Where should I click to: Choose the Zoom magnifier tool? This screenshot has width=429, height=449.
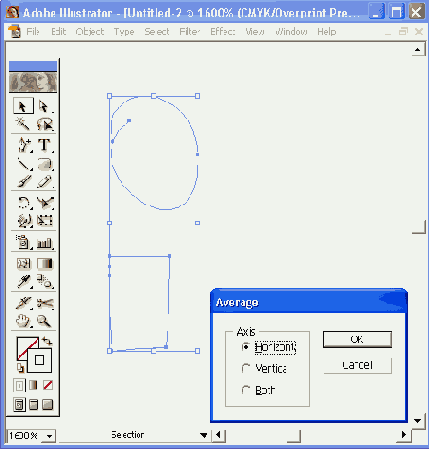44,321
